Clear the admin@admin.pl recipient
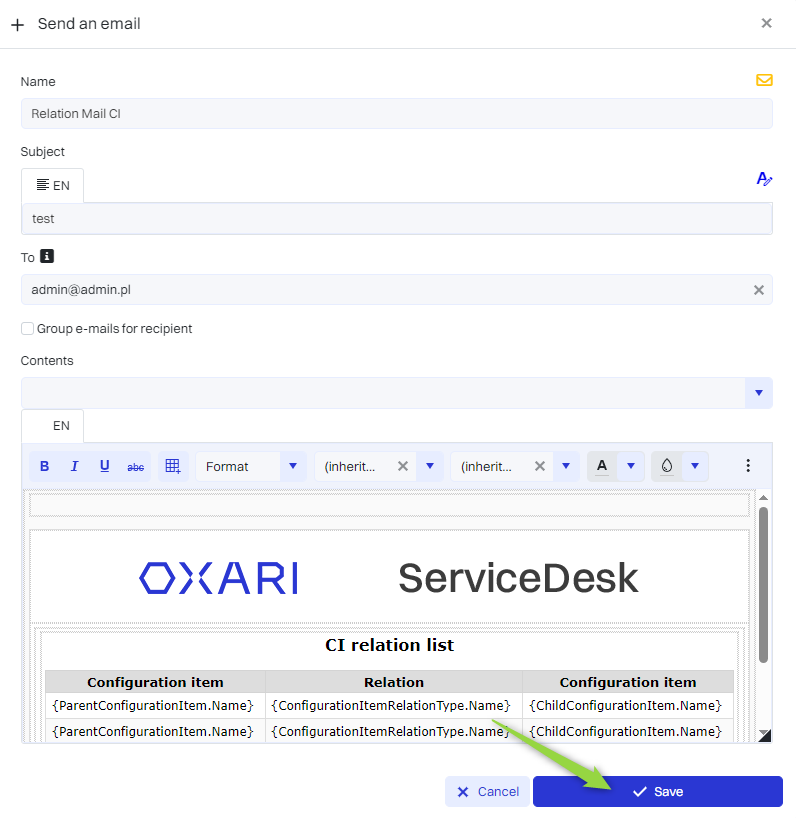Viewport: 796px width, 818px height. pos(758,290)
